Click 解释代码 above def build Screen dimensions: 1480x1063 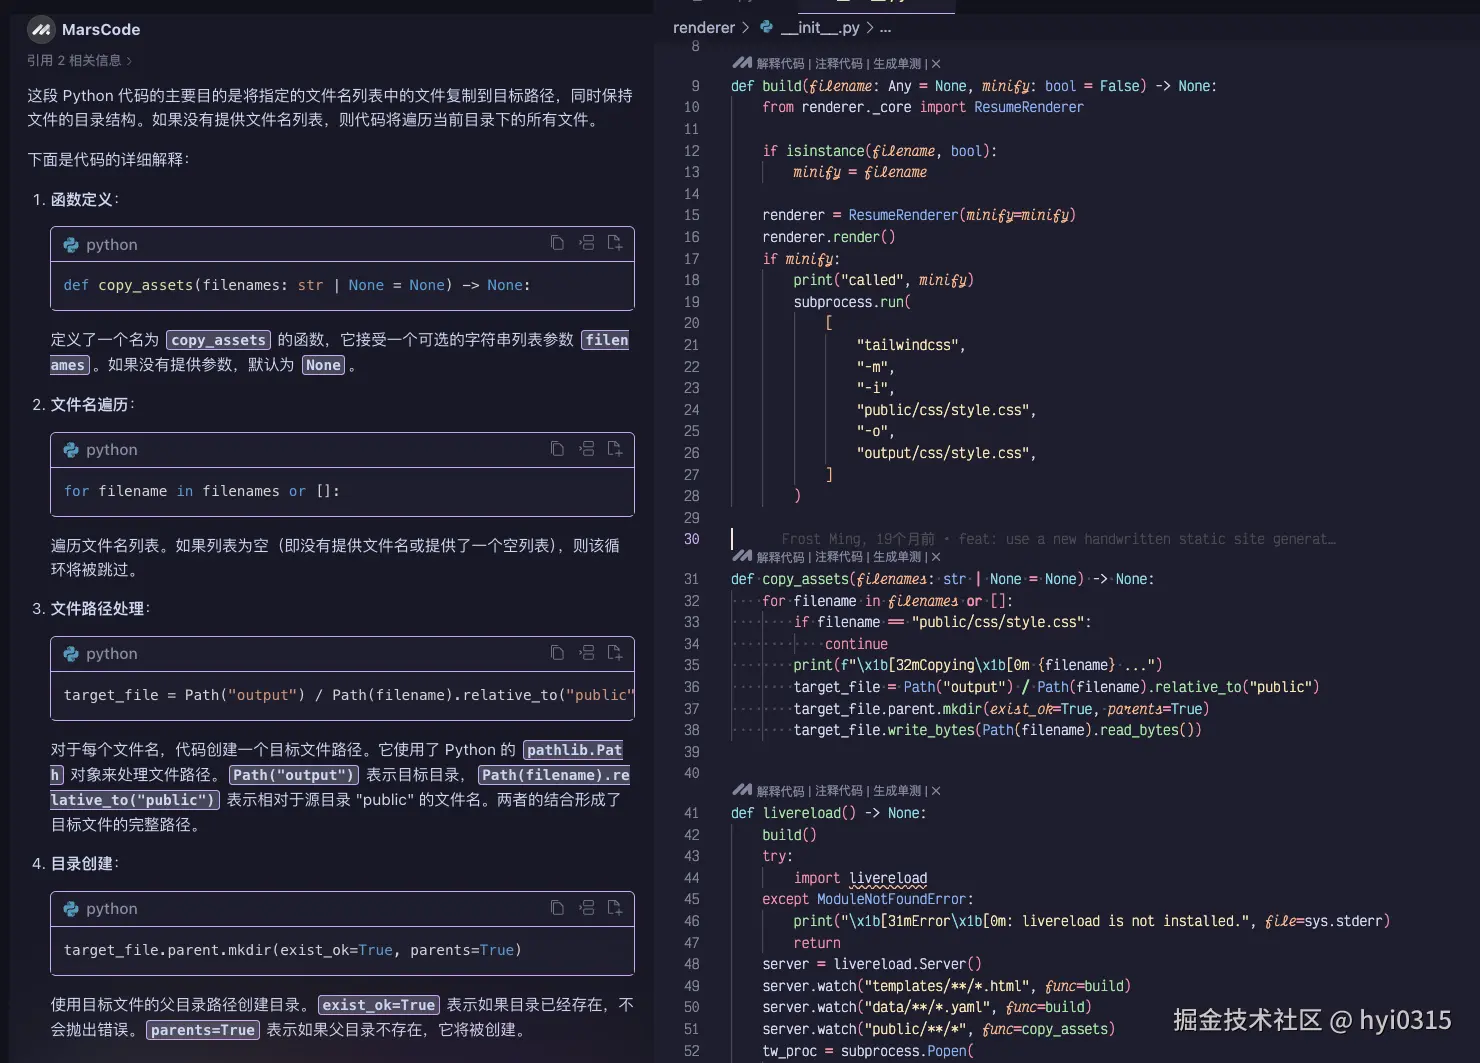780,64
